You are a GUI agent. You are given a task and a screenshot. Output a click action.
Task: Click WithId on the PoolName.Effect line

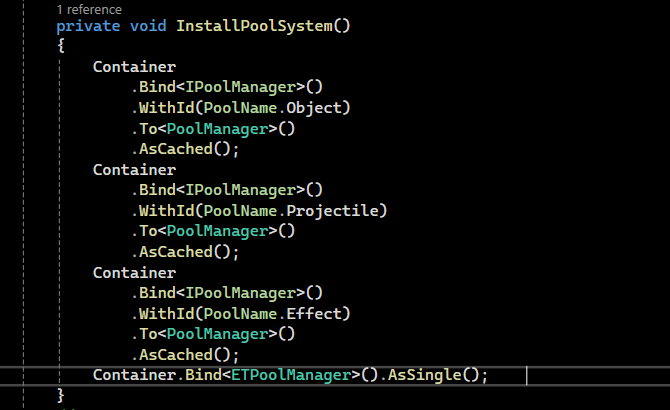click(x=164, y=314)
